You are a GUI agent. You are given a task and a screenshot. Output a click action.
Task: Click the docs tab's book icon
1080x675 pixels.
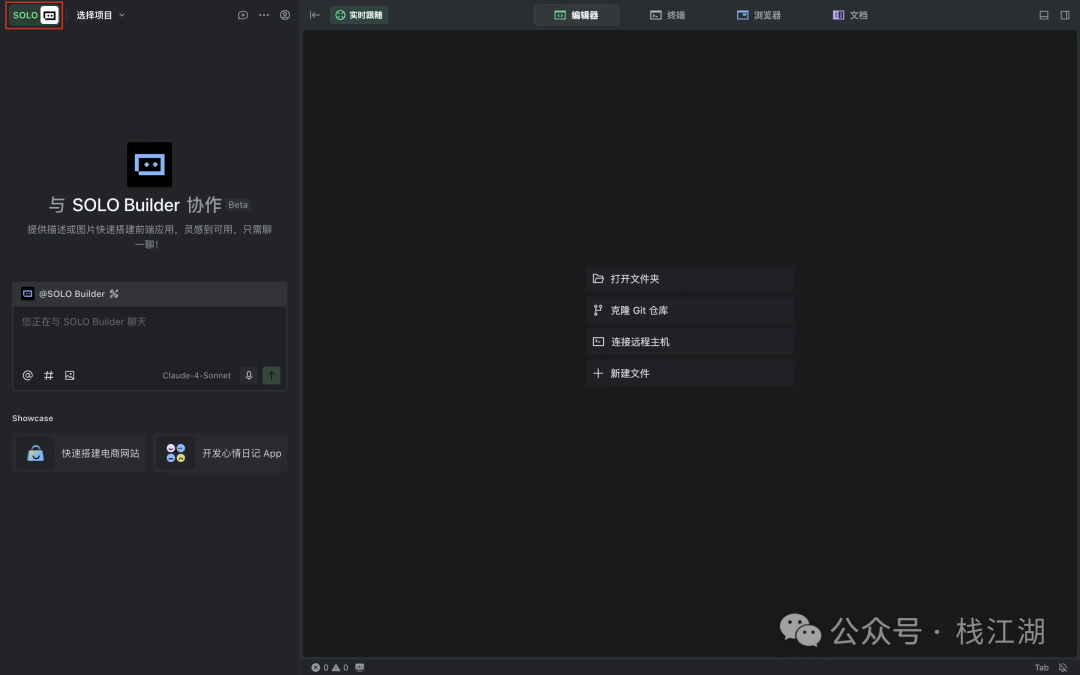pos(838,15)
